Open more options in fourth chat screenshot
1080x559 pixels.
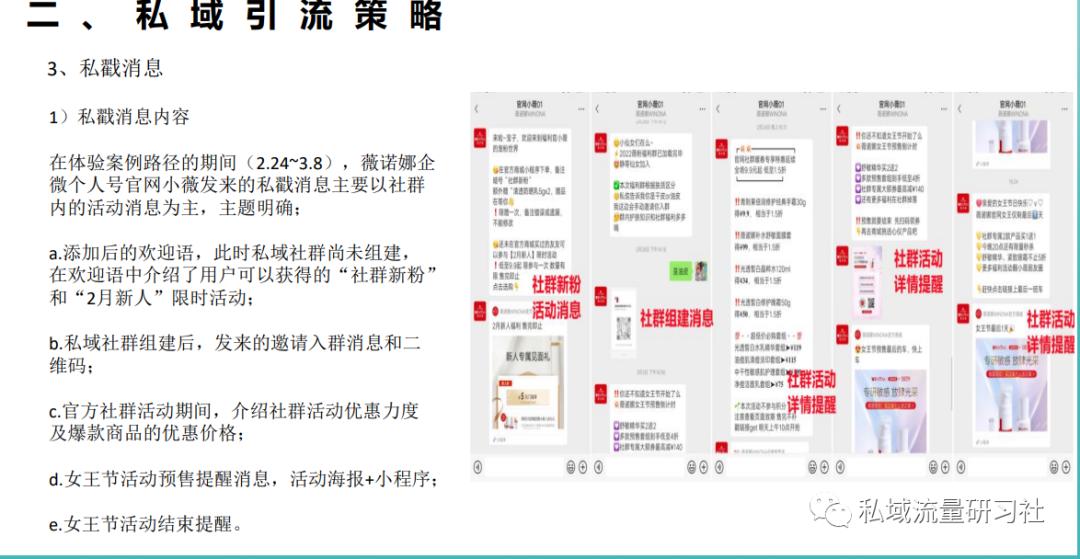(x=944, y=109)
